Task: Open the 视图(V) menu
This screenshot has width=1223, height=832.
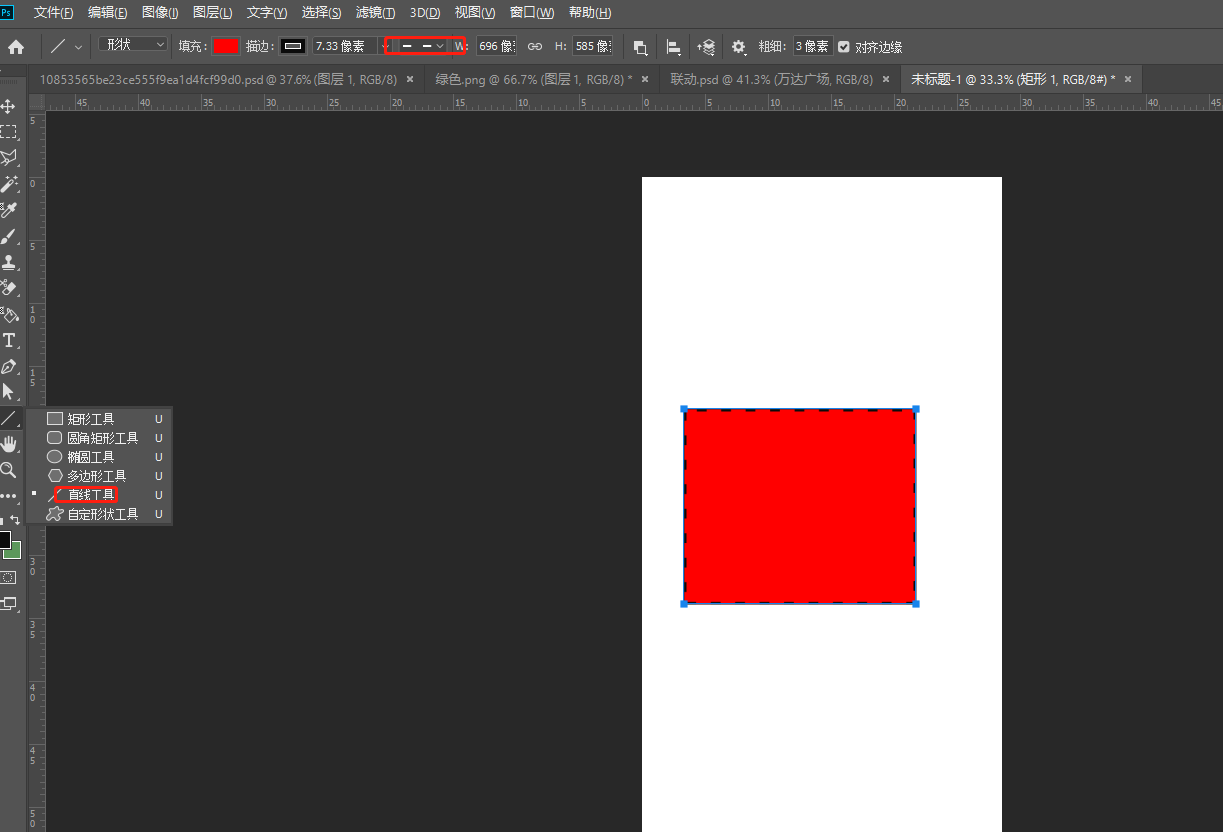Action: point(475,13)
